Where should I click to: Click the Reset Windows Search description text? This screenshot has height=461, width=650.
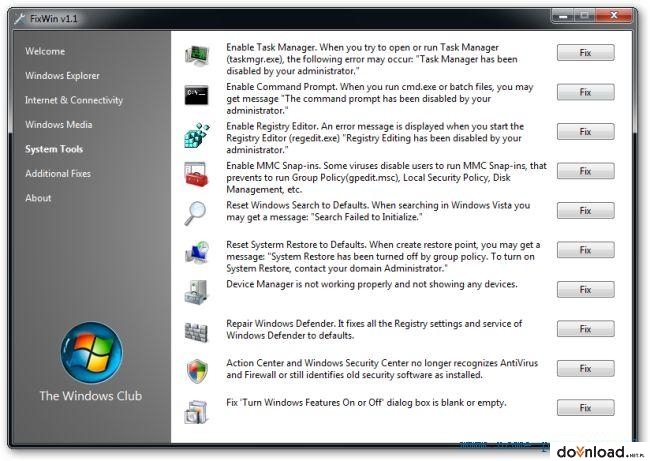coord(378,211)
